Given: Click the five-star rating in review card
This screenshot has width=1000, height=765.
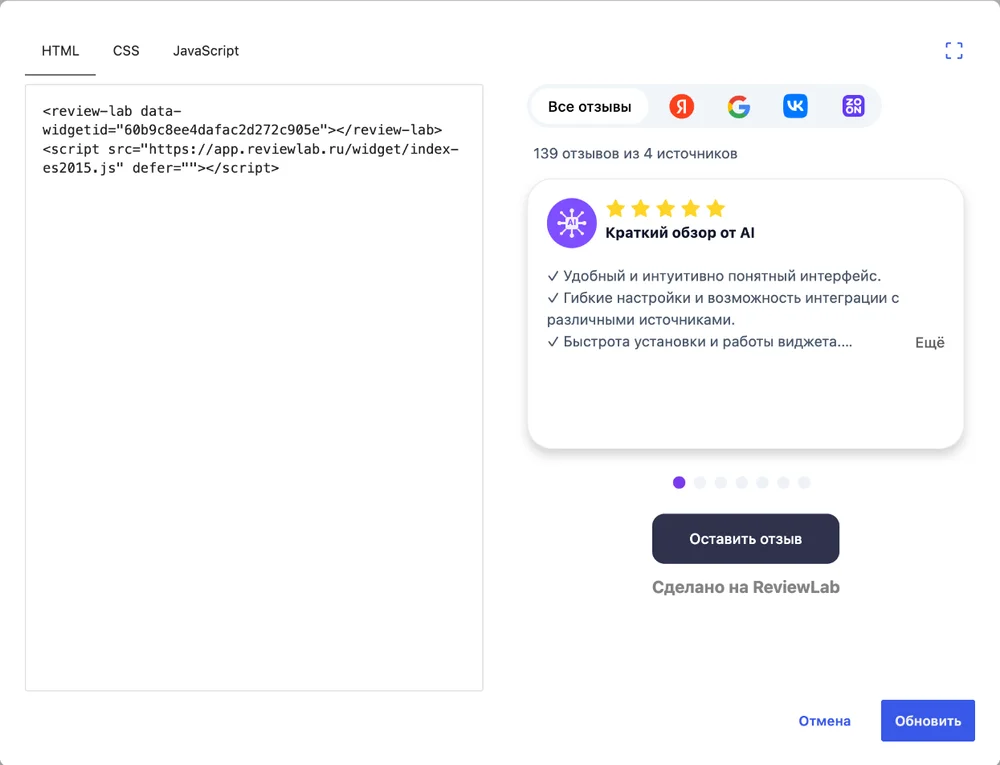Looking at the screenshot, I should [x=665, y=208].
